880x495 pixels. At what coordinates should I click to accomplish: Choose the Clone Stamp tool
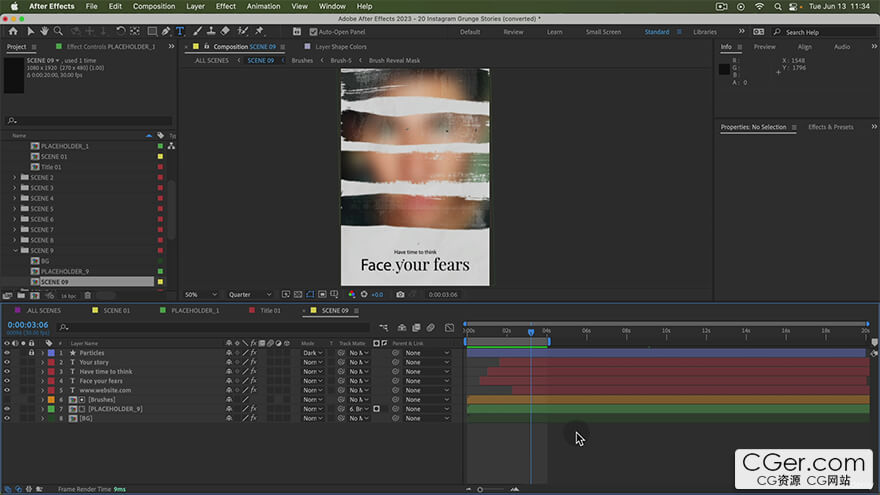211,31
